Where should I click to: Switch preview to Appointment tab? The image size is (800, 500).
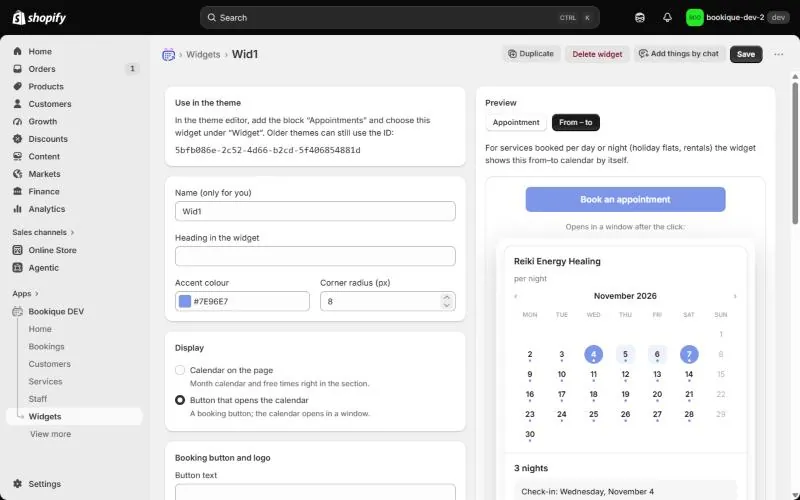516,122
